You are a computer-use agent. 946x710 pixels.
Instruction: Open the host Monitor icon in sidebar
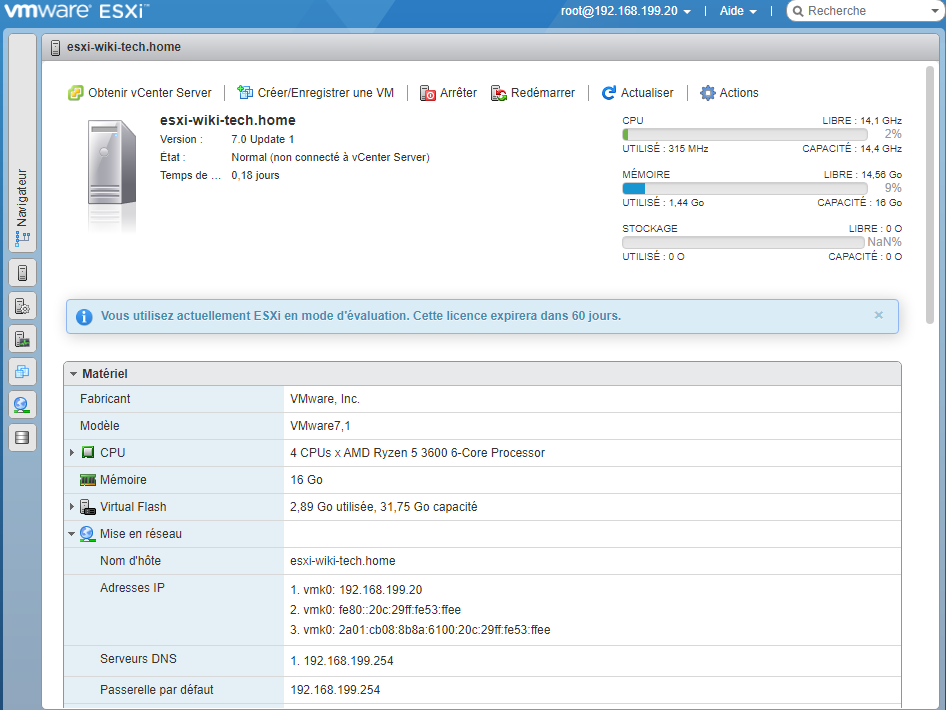[x=22, y=339]
